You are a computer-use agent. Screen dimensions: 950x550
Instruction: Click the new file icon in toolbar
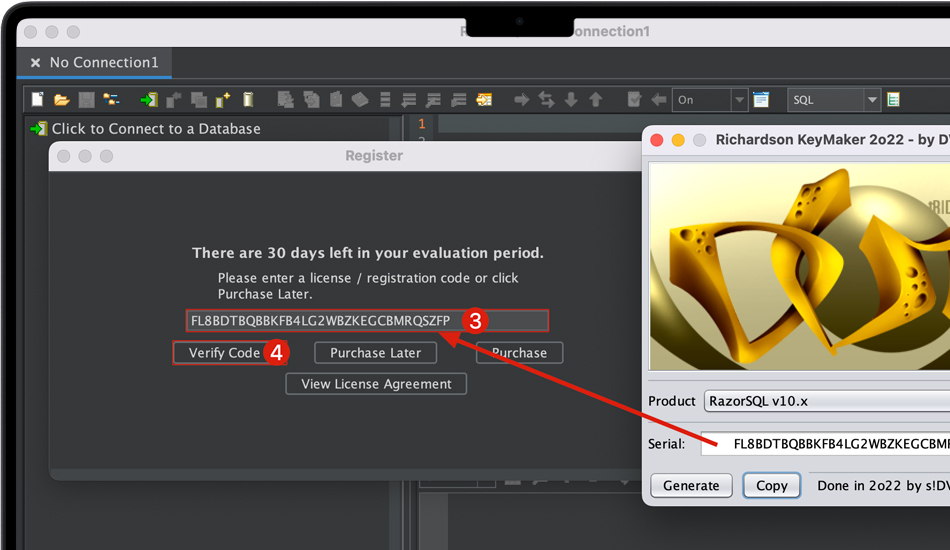click(x=37, y=100)
